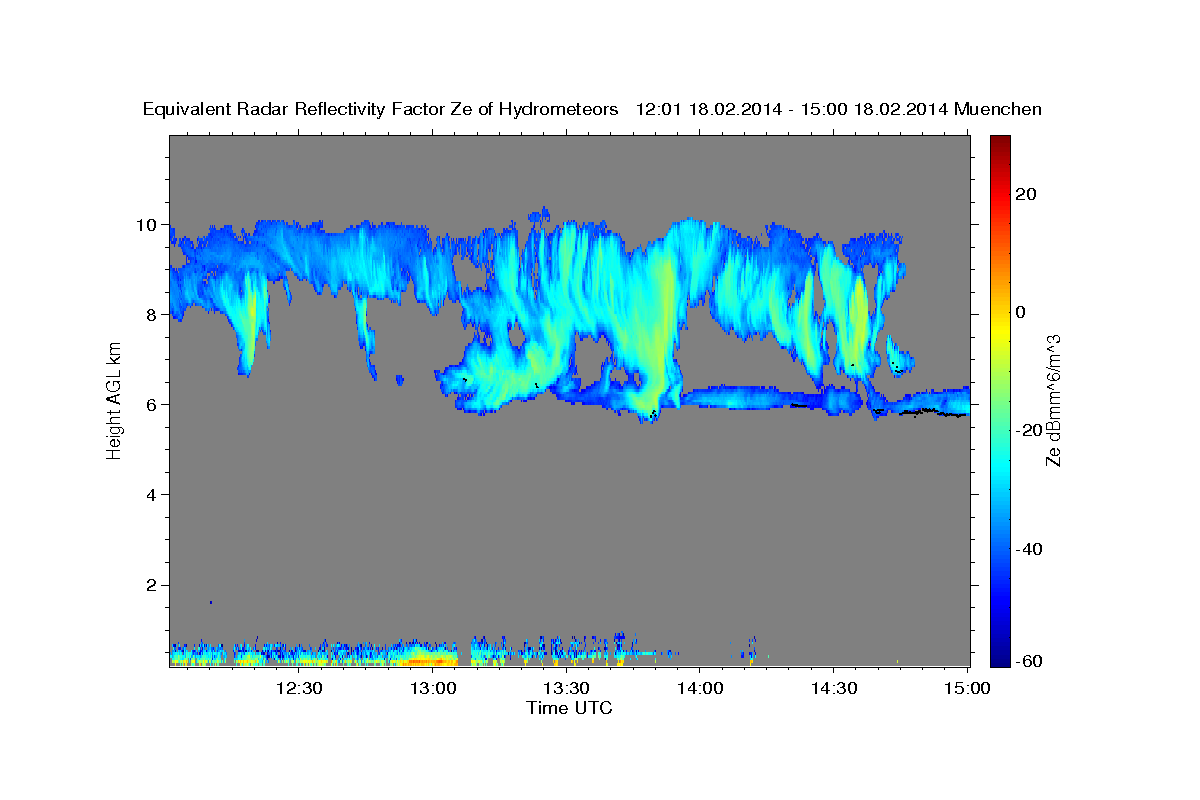The image size is (1200, 800).
Task: Click the height axis tick label '8'
Action: [x=153, y=315]
